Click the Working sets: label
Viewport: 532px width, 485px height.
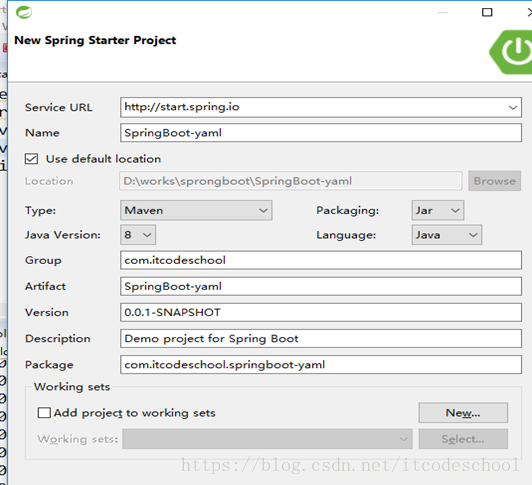(78, 439)
